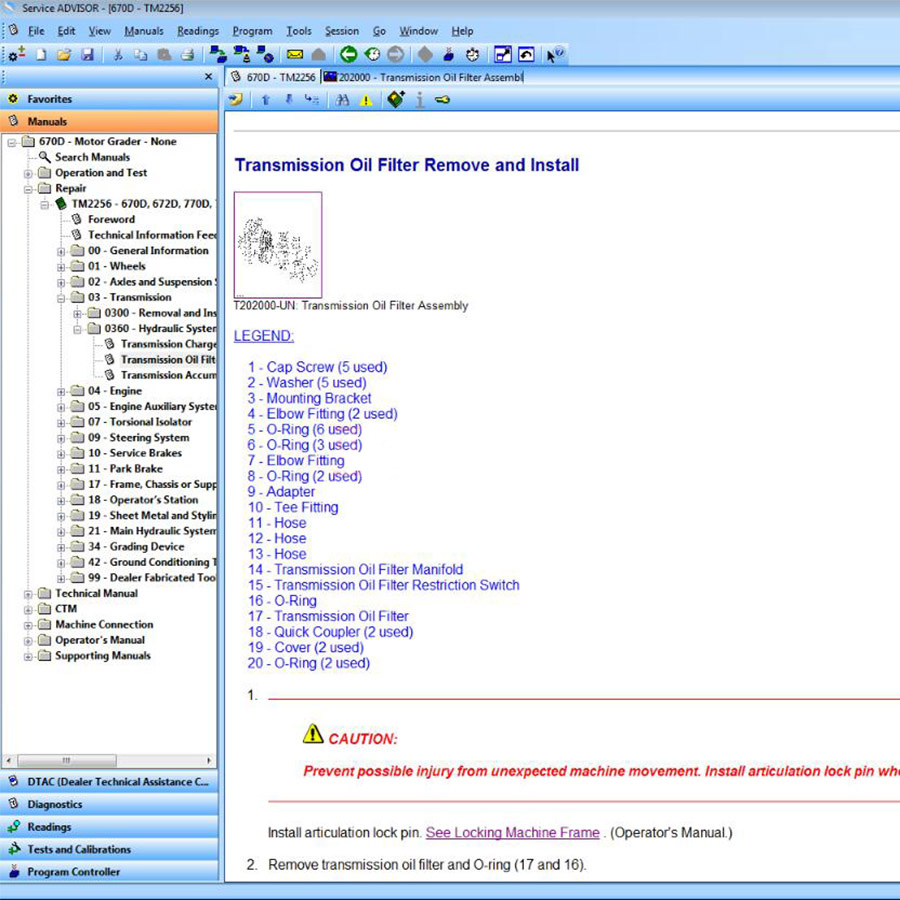Click the Transmission Oil Filter Assembly thumbnail
The height and width of the screenshot is (900, 900).
click(277, 243)
